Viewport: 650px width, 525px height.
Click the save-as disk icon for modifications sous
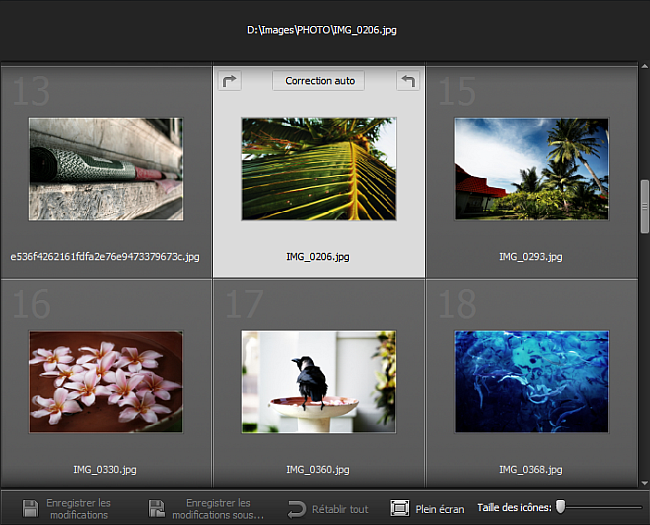point(156,508)
